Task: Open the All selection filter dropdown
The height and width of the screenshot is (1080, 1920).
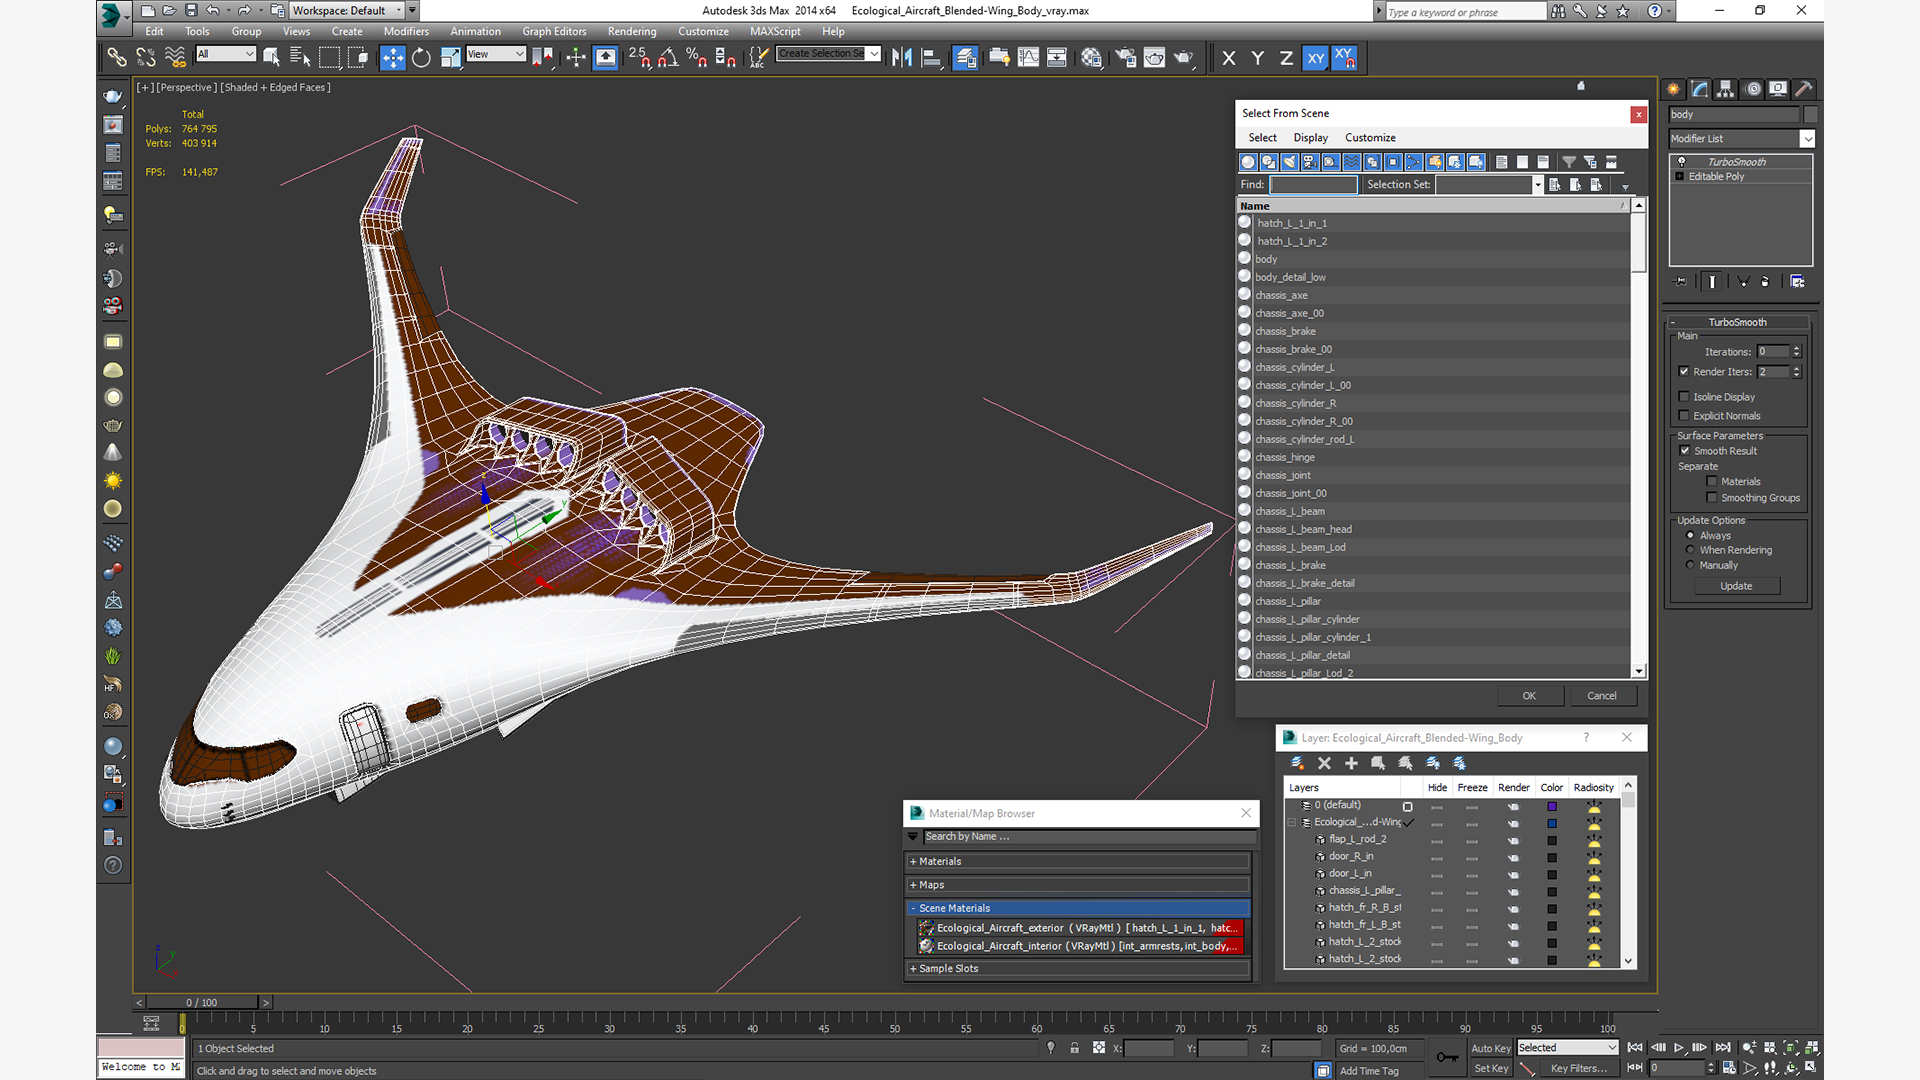Action: tap(226, 54)
